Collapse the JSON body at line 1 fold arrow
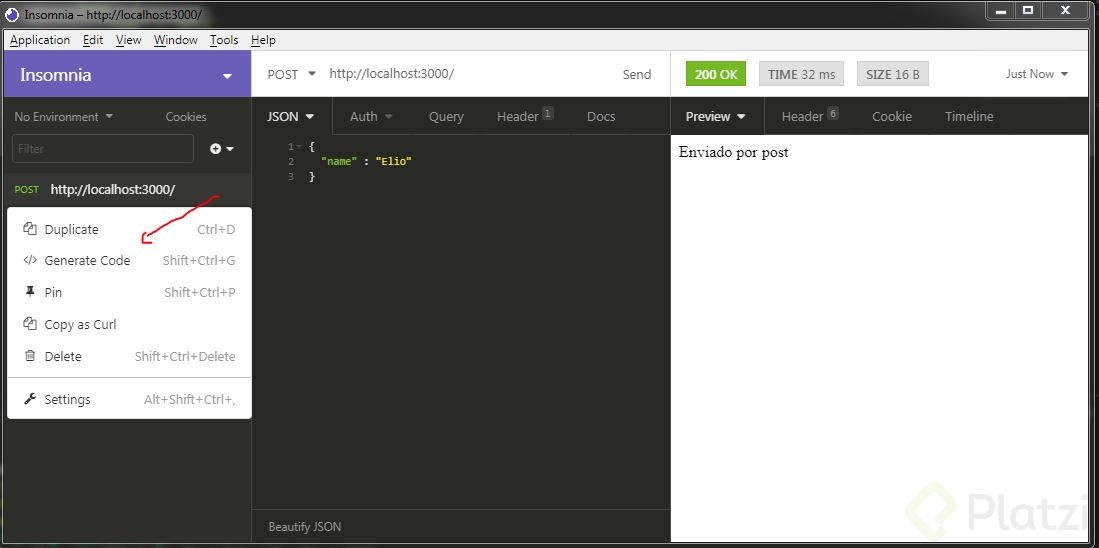The height and width of the screenshot is (548, 1099). 299,146
